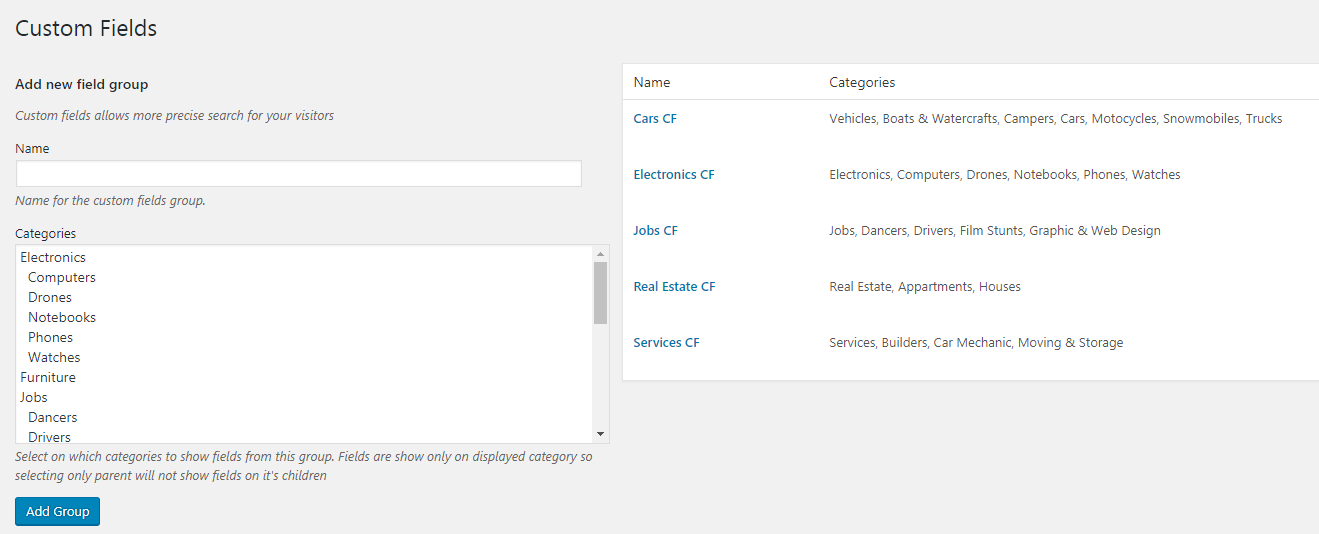Open the Electronics CF field group
The image size is (1319, 534).
click(x=674, y=175)
